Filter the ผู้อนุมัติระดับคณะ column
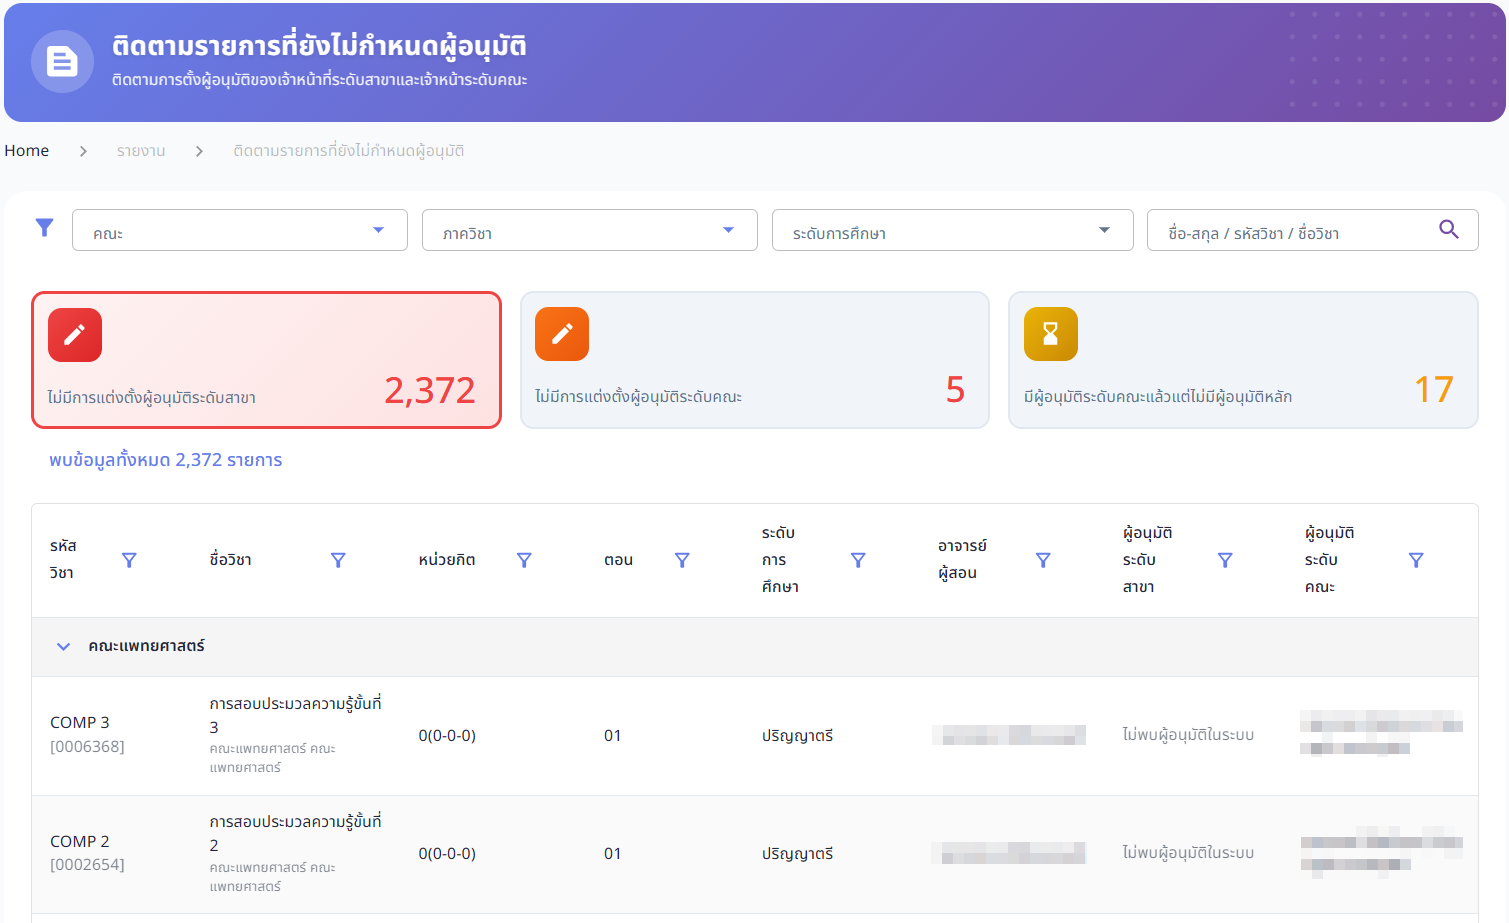This screenshot has height=923, width=1509. pos(1416,560)
